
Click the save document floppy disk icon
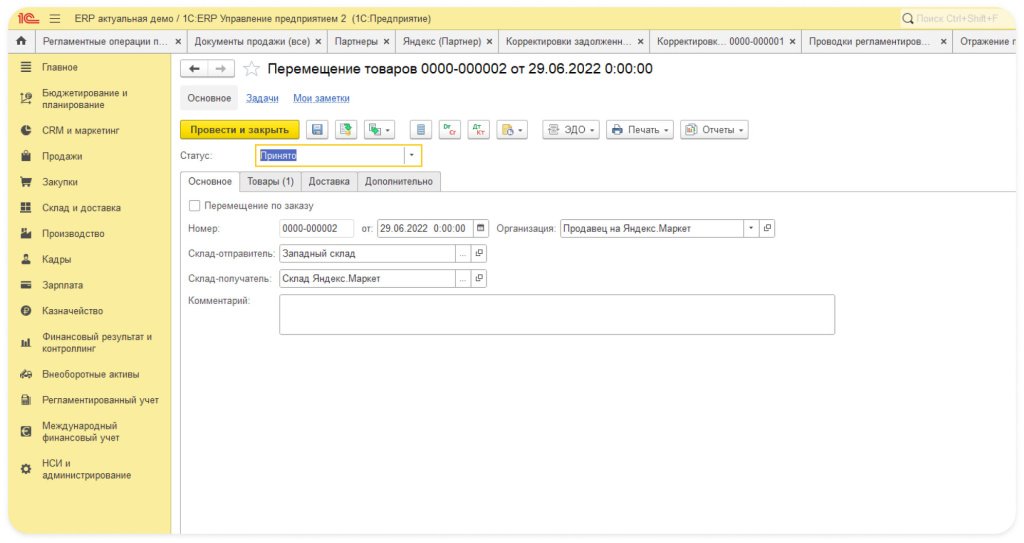318,130
